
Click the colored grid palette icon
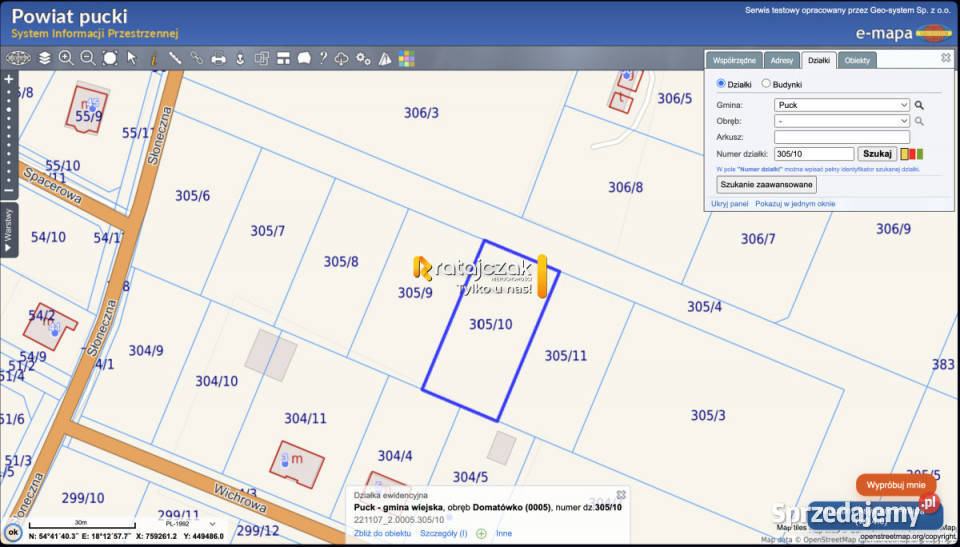coord(407,59)
